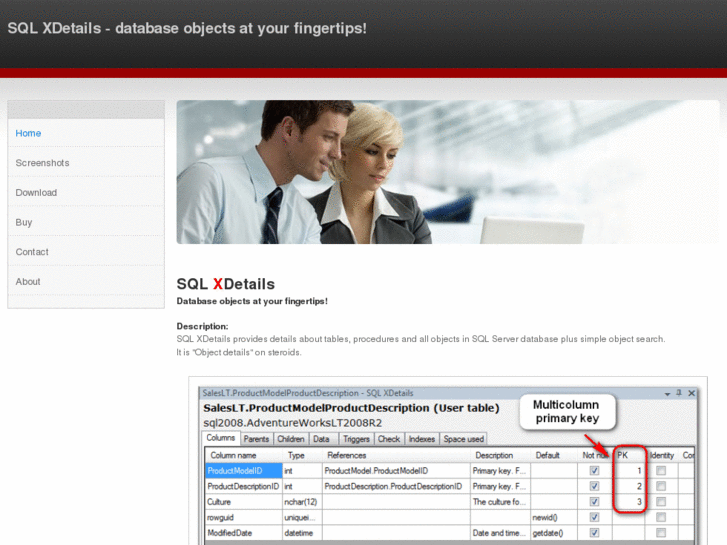727x545 pixels.
Task: Click the PK column header
Action: (x=629, y=455)
